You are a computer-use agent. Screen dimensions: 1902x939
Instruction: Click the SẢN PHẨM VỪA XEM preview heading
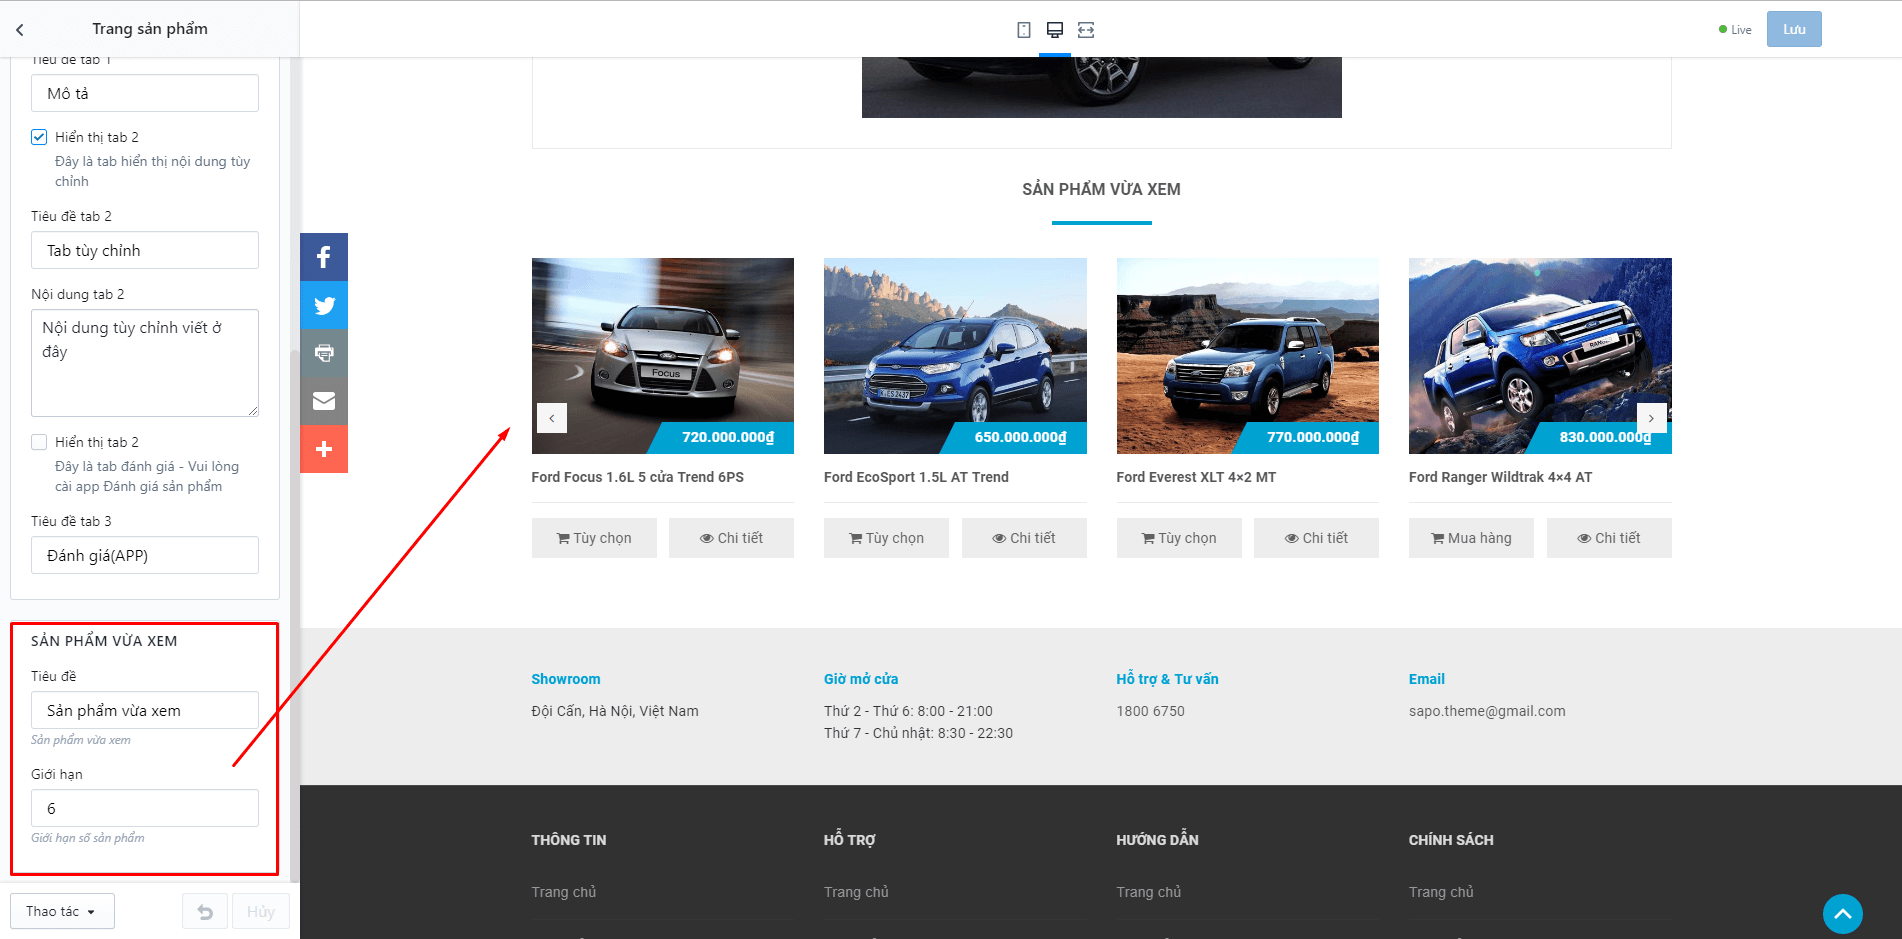pyautogui.click(x=1101, y=189)
